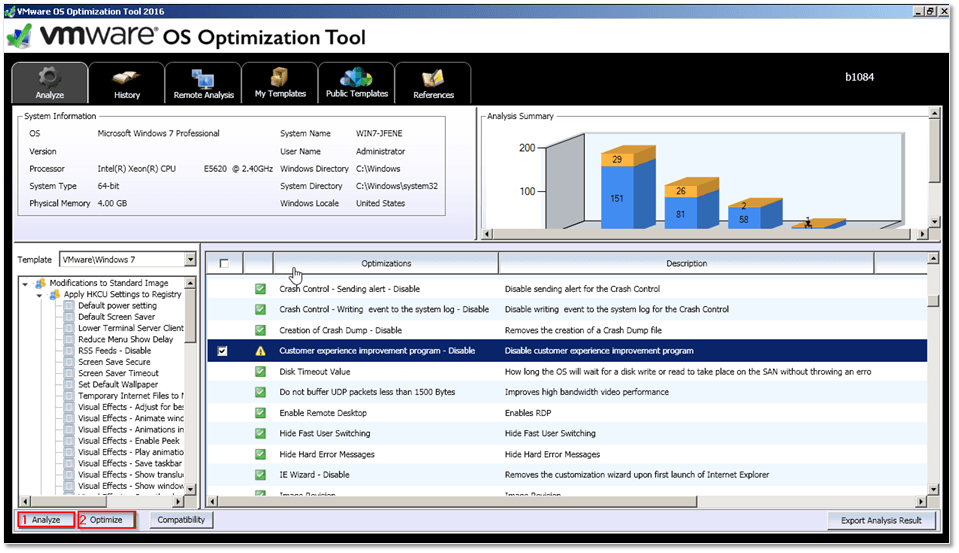Image resolution: width=959 pixels, height=553 pixels.
Task: Click Export Analysis Result button
Action: 881,521
